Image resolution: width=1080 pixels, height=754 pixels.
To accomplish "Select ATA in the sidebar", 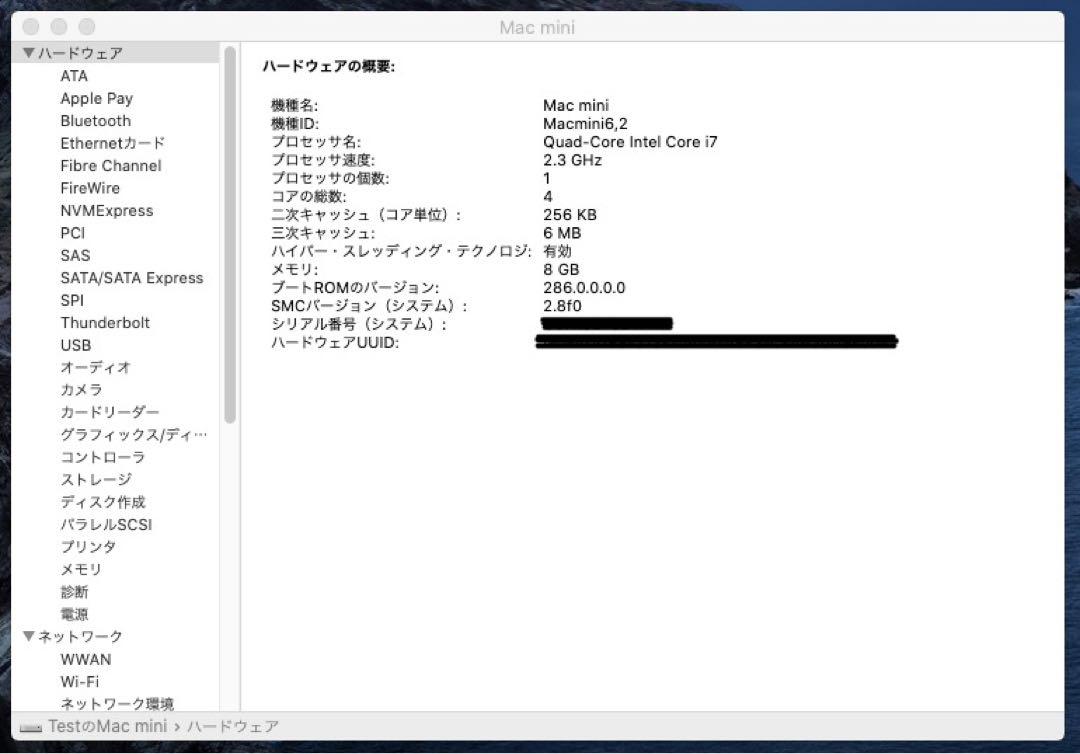I will point(74,76).
